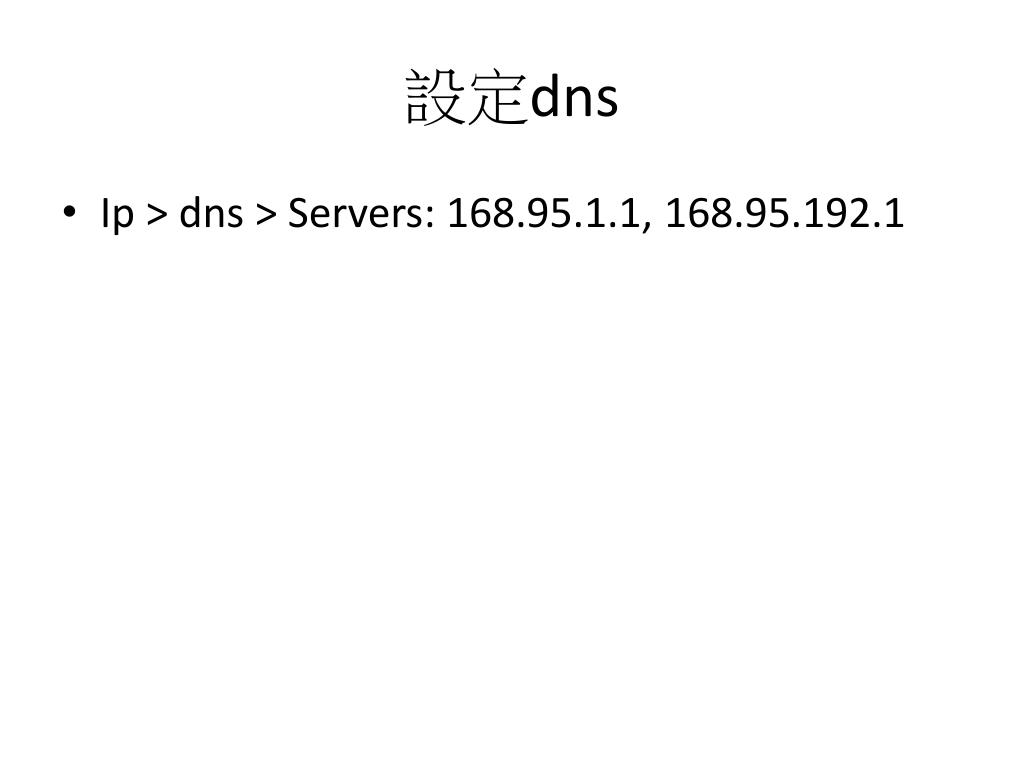
Task: Click the slide title 設定dns
Action: coord(512,97)
